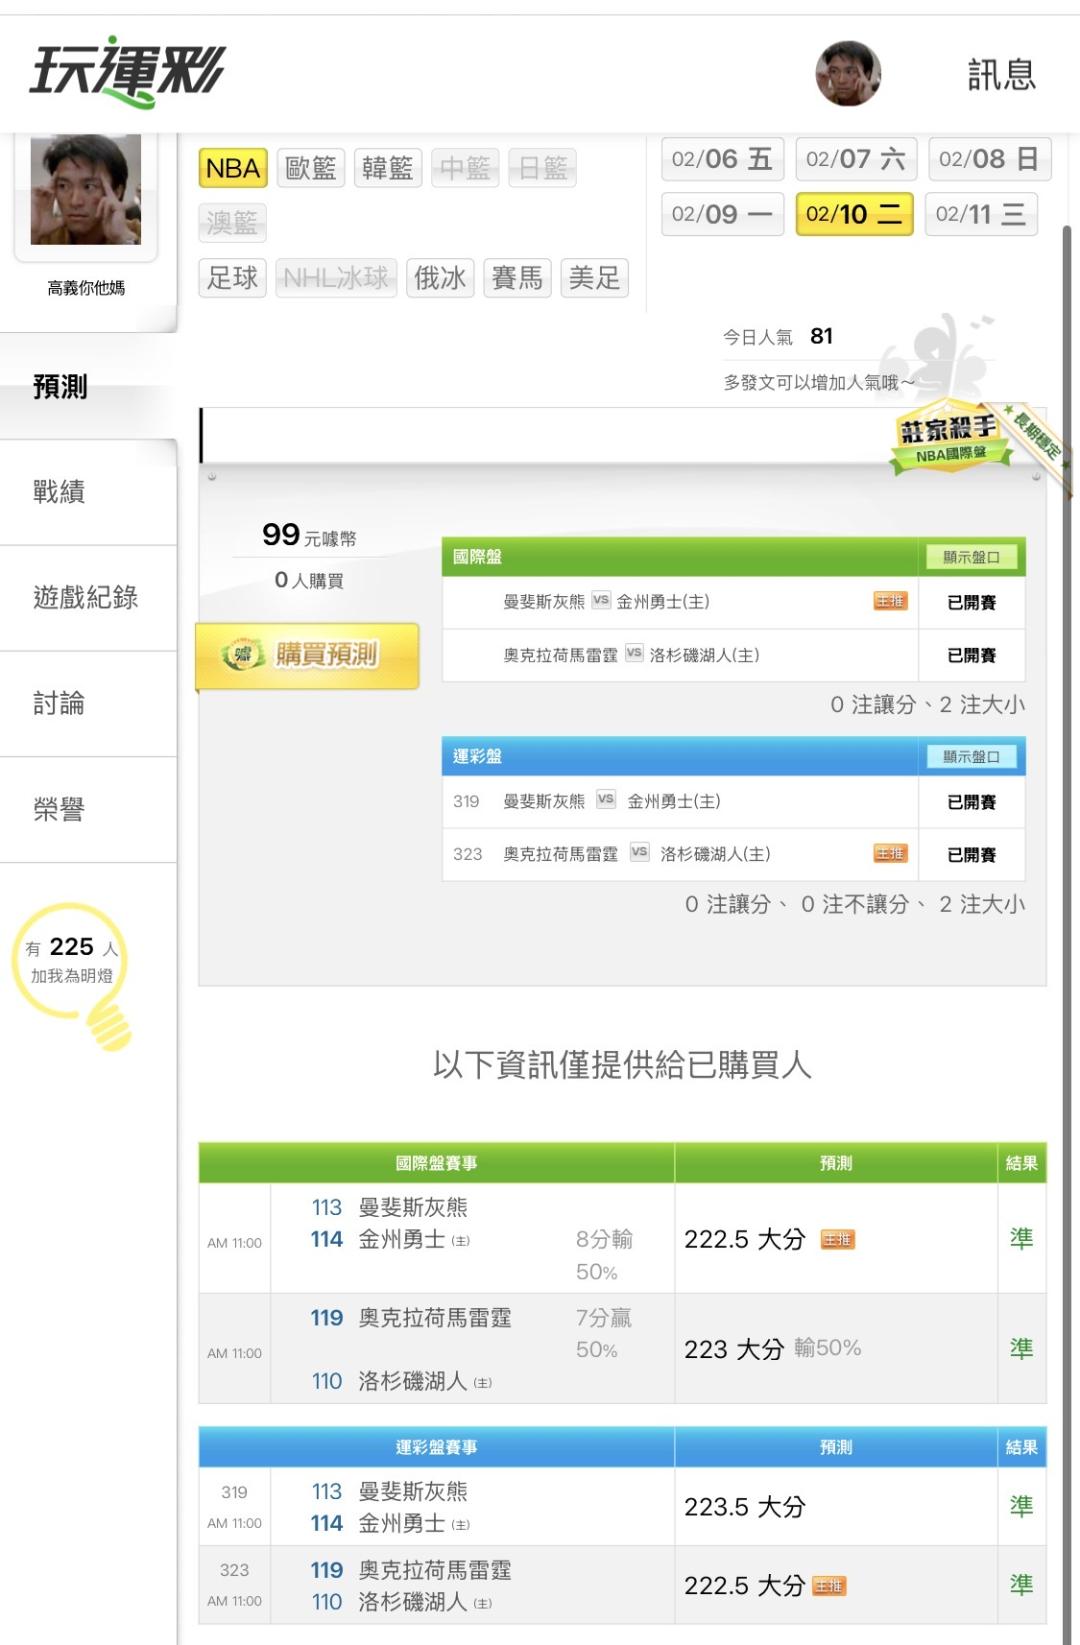Viewport: 1080px width, 1645px height.
Task: Click 已開賽 status in 運彩盤 game 323
Action: coord(971,854)
